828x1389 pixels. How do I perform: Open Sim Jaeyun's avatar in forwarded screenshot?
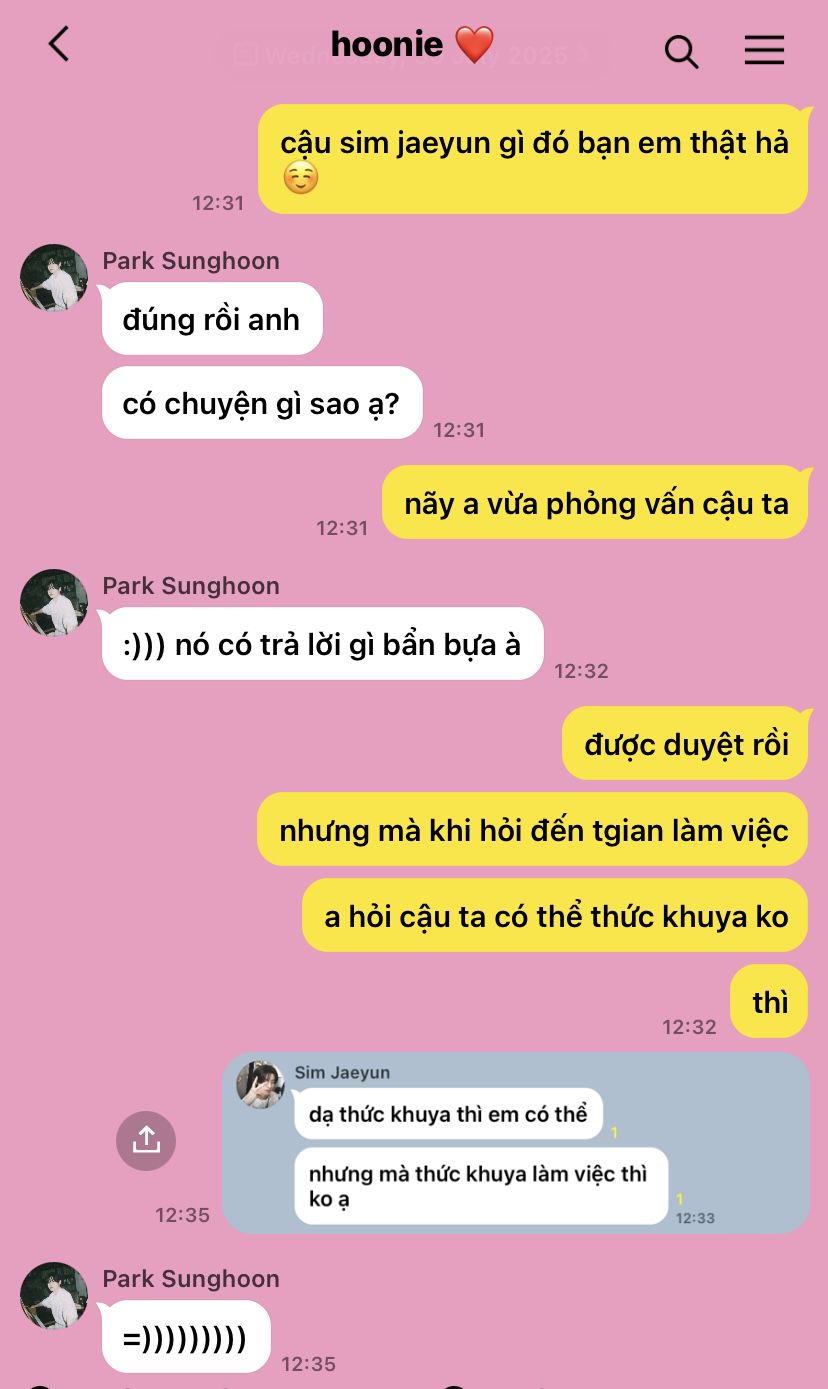[260, 1085]
